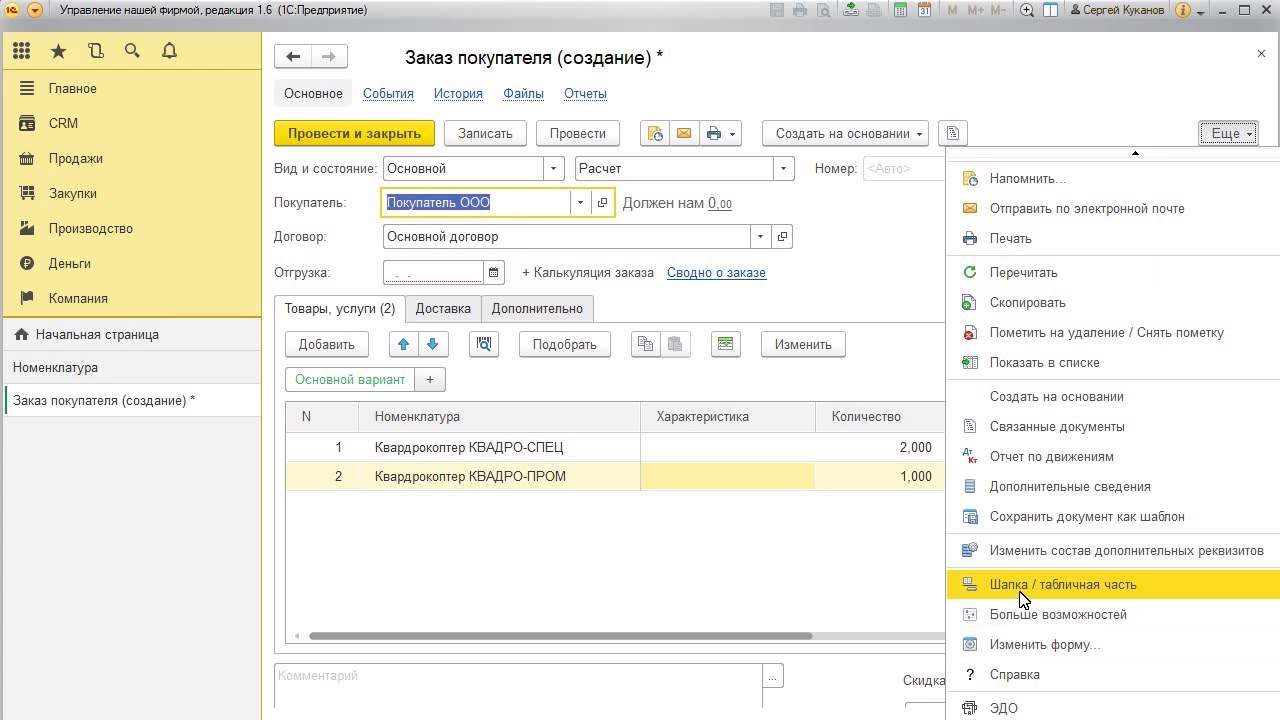Open the calendar picker for Отгрузка

coord(493,272)
